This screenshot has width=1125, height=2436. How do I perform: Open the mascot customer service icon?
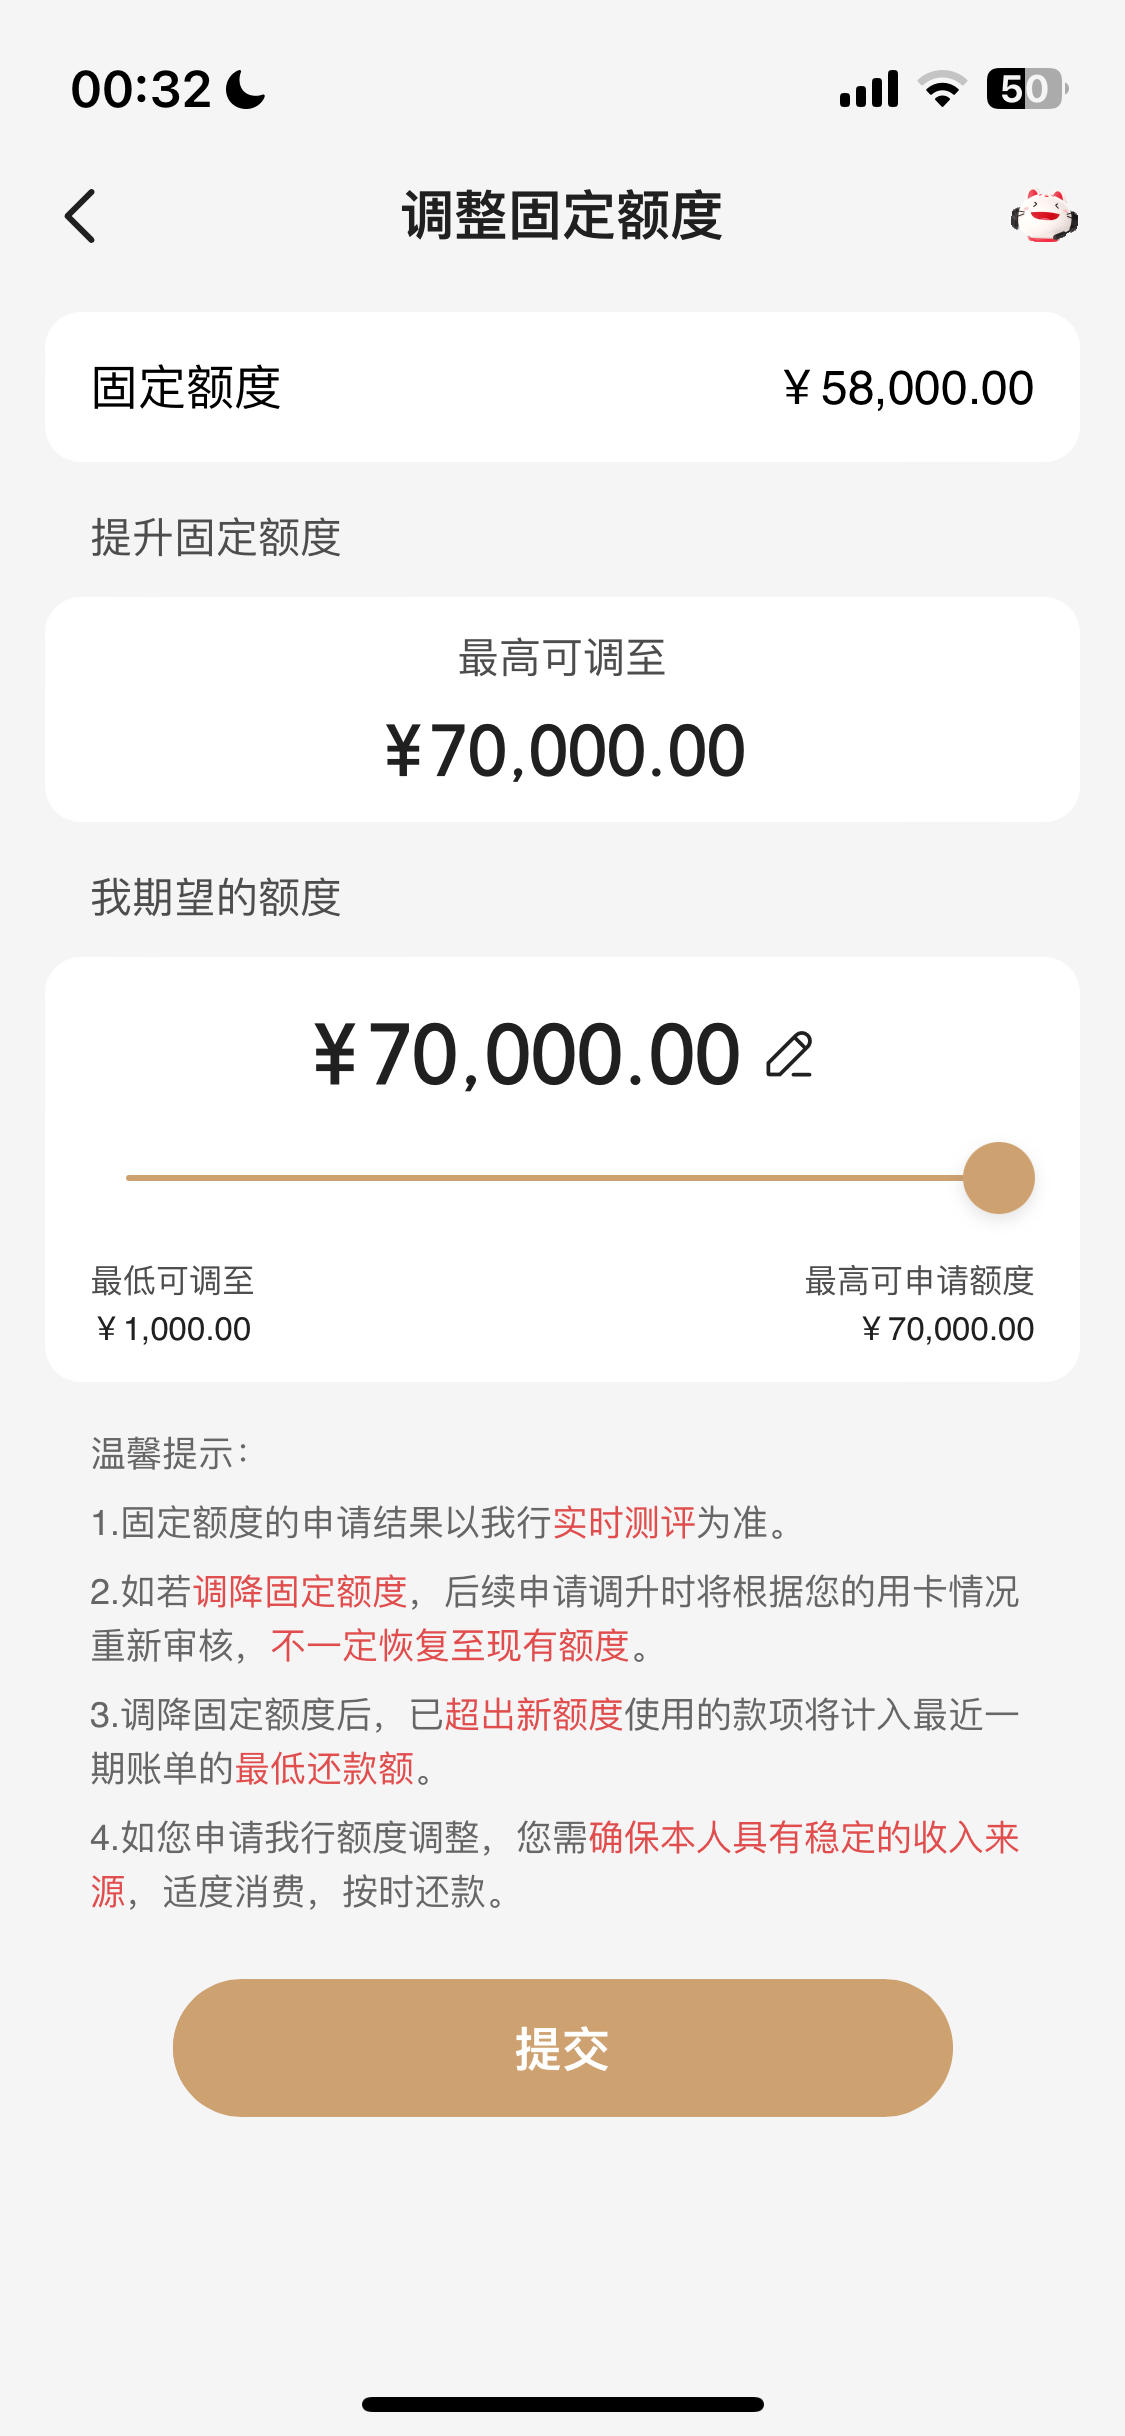[x=1044, y=215]
